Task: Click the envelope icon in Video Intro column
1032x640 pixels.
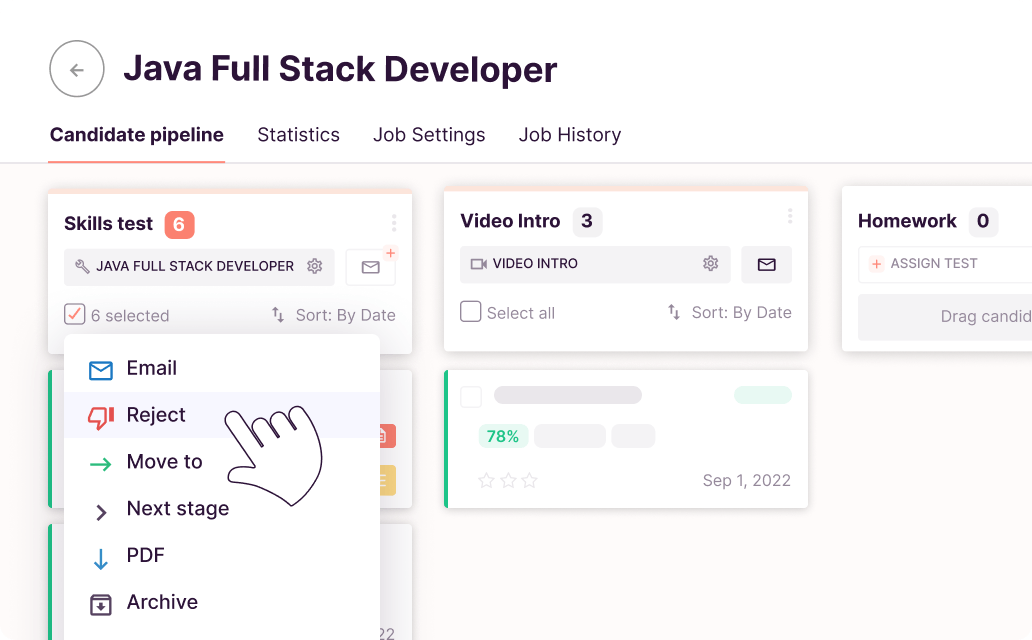Action: (x=766, y=264)
